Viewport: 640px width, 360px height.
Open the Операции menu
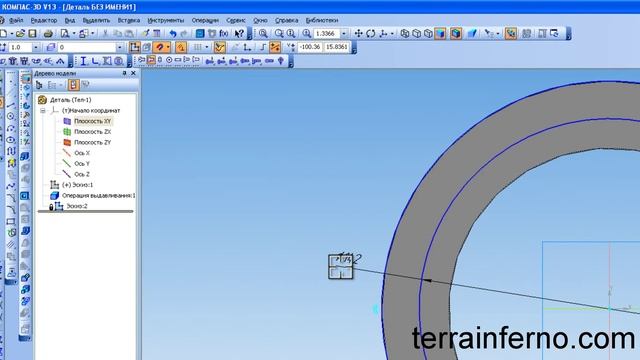(x=205, y=20)
